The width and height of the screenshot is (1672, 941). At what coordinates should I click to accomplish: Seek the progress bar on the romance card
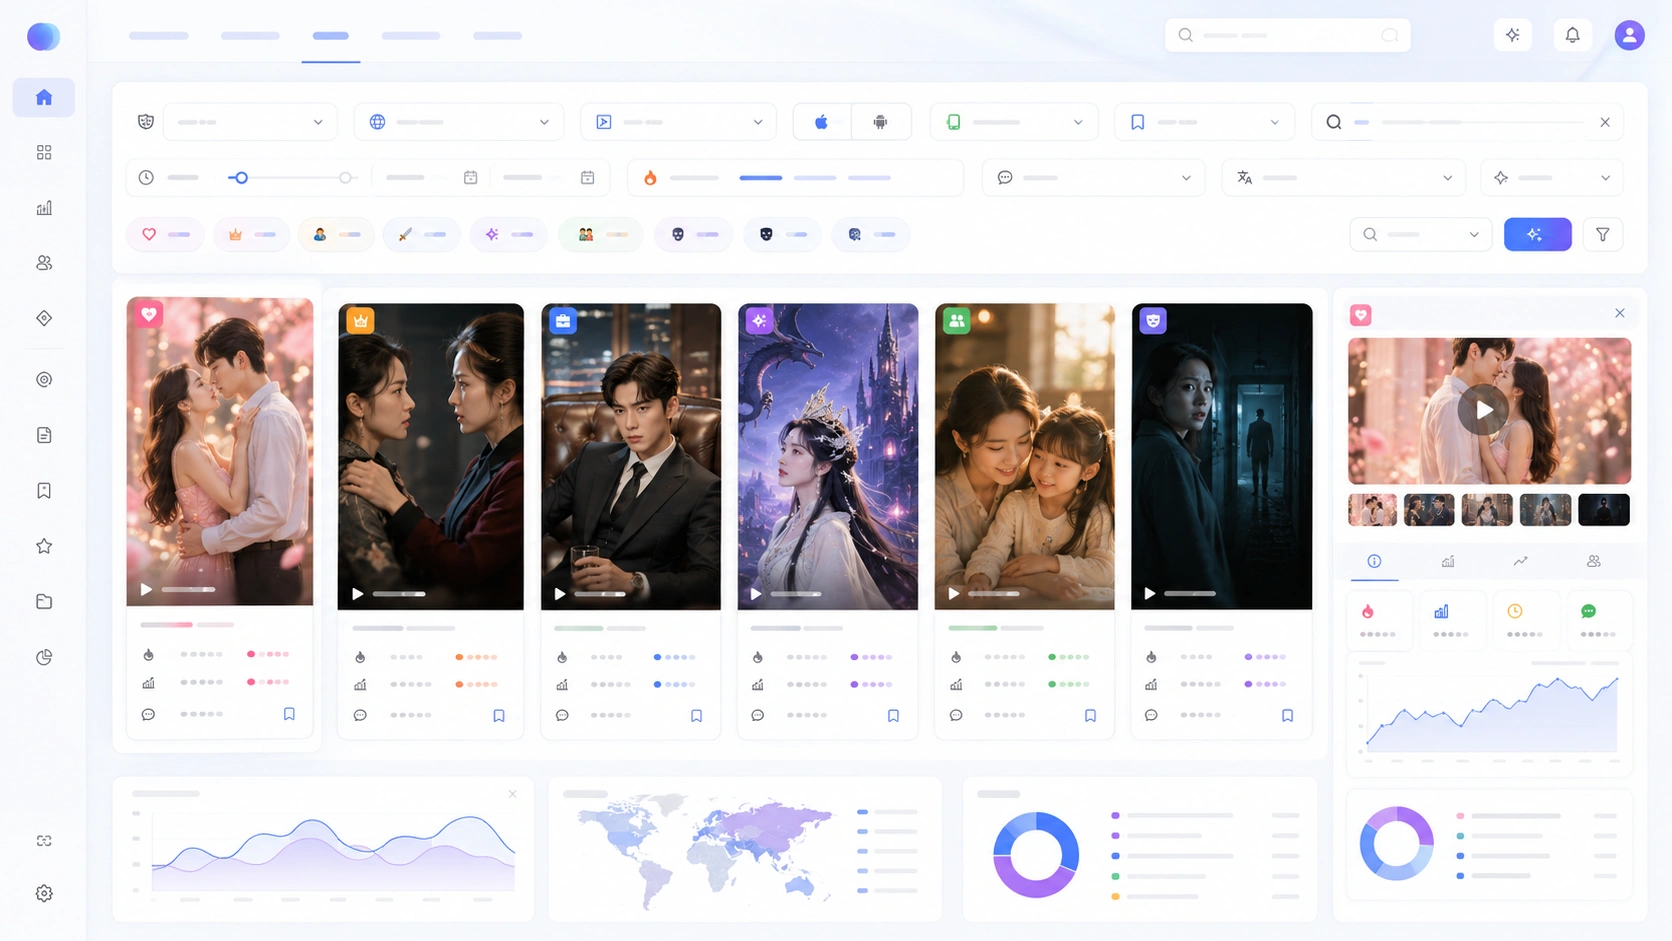tap(188, 590)
